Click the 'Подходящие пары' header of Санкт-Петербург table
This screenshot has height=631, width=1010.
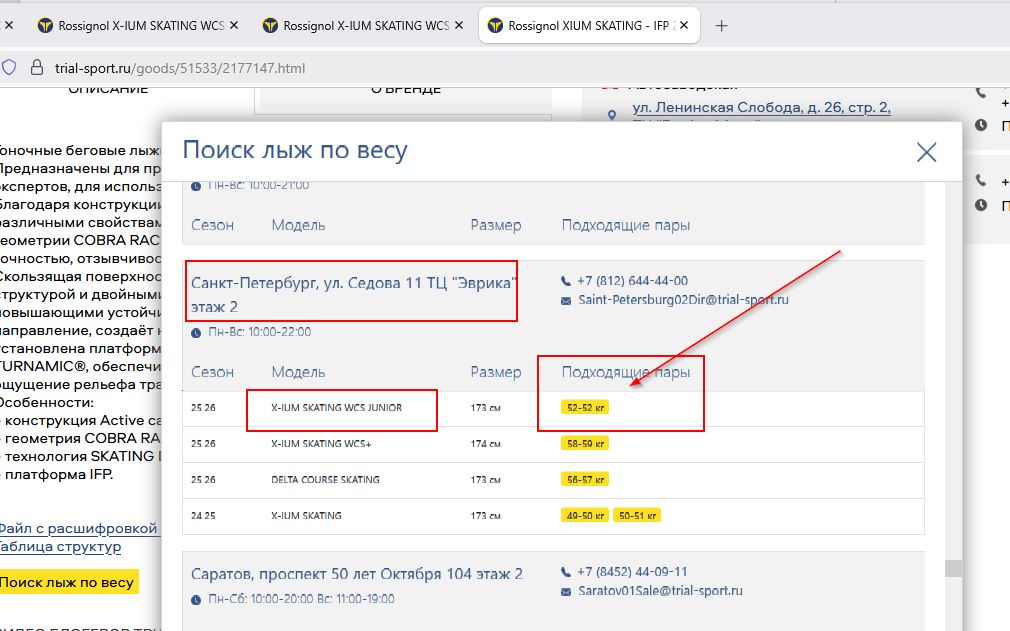[x=625, y=372]
